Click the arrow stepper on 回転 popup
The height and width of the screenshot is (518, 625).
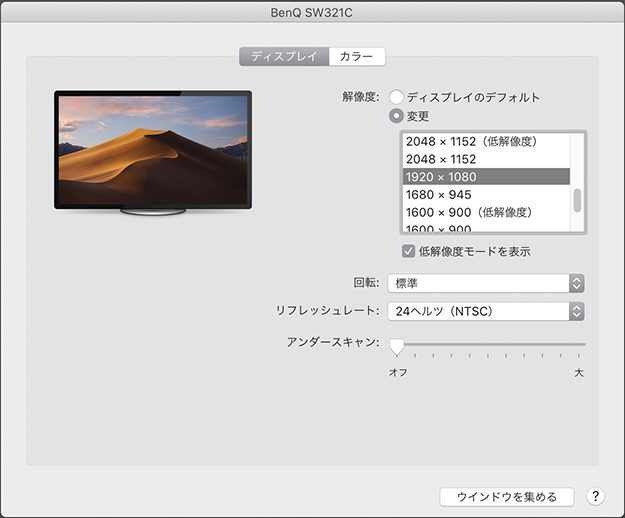coord(576,283)
